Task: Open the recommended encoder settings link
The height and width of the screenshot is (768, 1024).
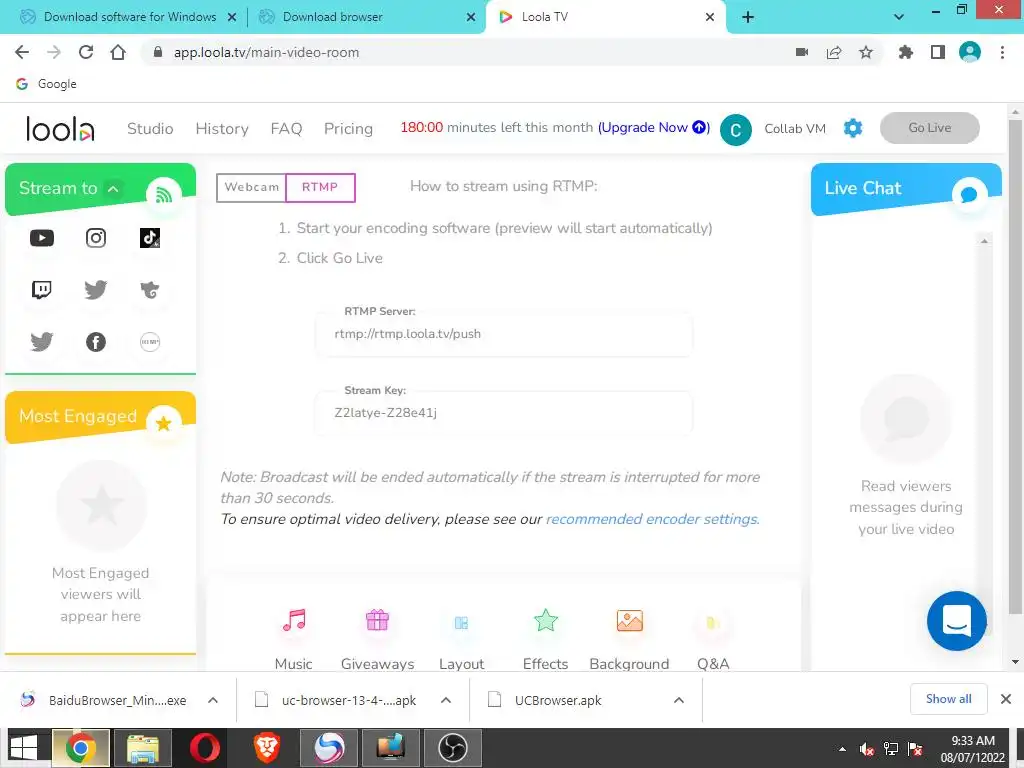Action: point(652,519)
